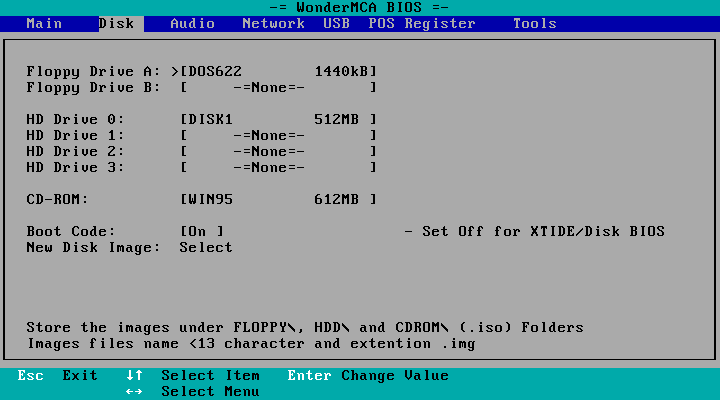This screenshot has height=400, width=720.
Task: Click the HD Drive 1 label
Action: coord(75,135)
